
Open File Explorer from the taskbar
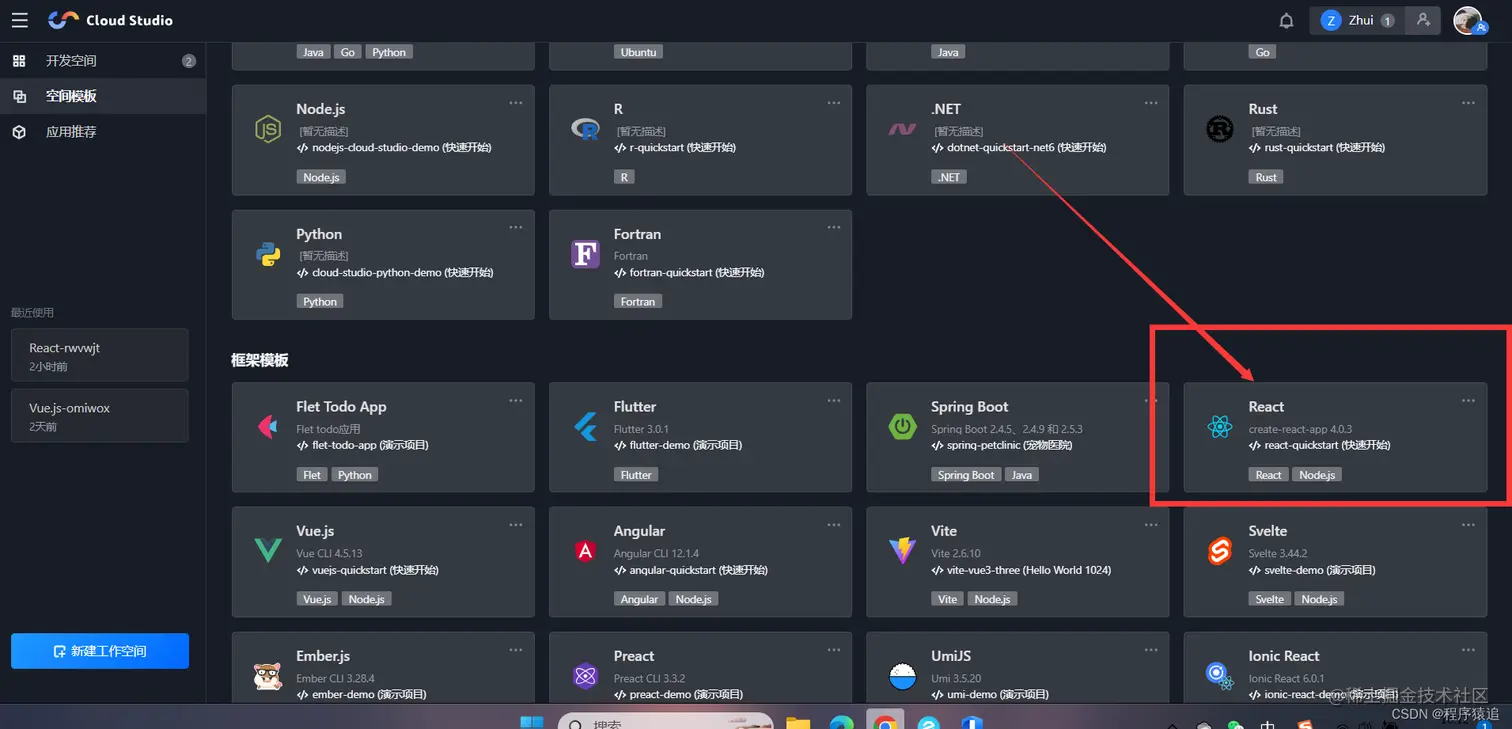(x=797, y=722)
